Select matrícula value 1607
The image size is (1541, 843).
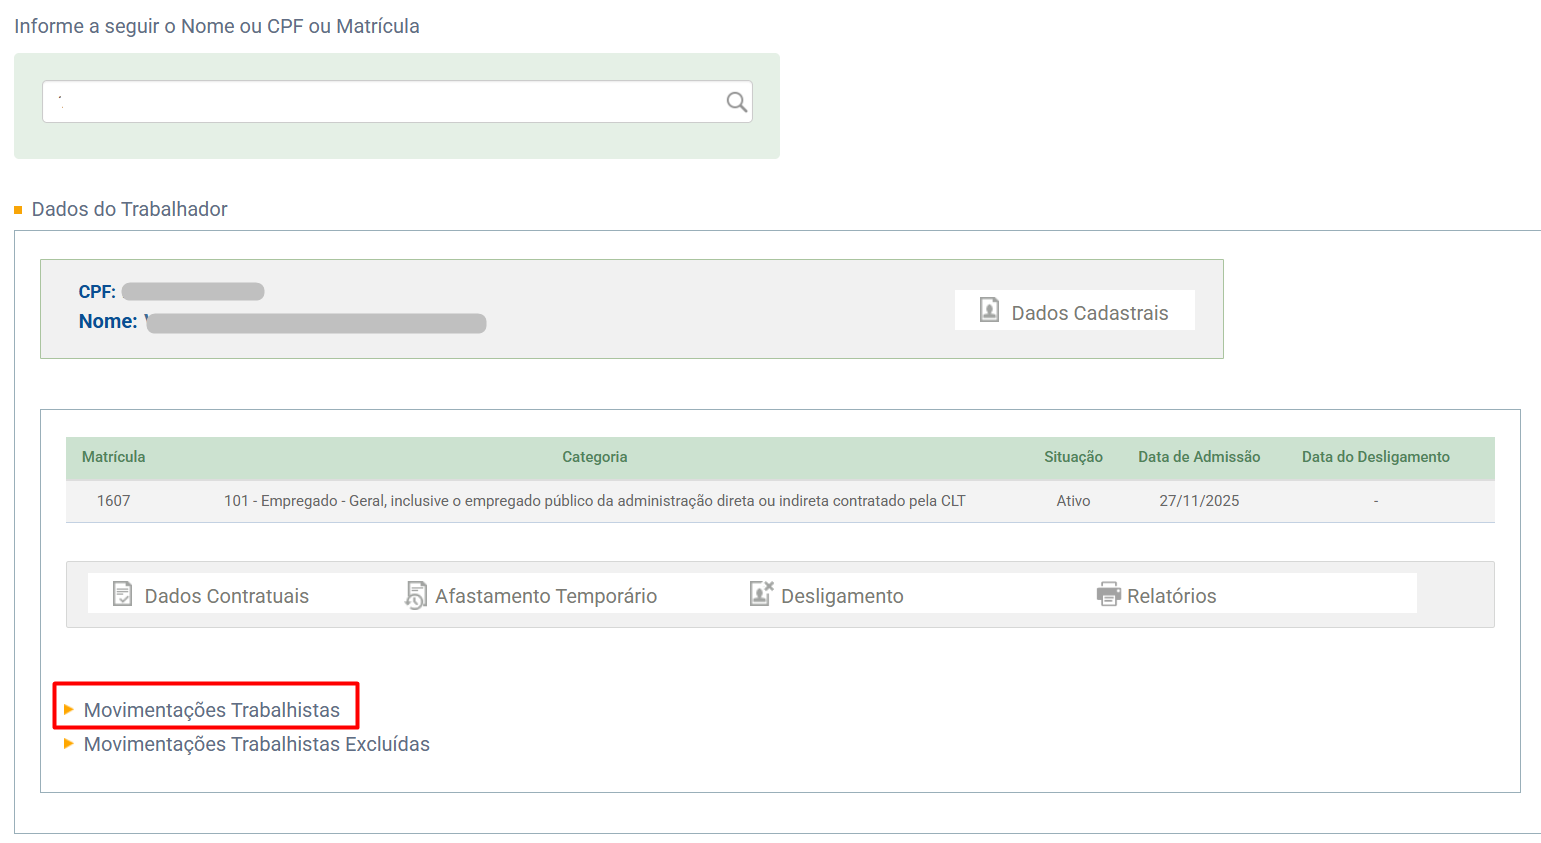point(113,501)
